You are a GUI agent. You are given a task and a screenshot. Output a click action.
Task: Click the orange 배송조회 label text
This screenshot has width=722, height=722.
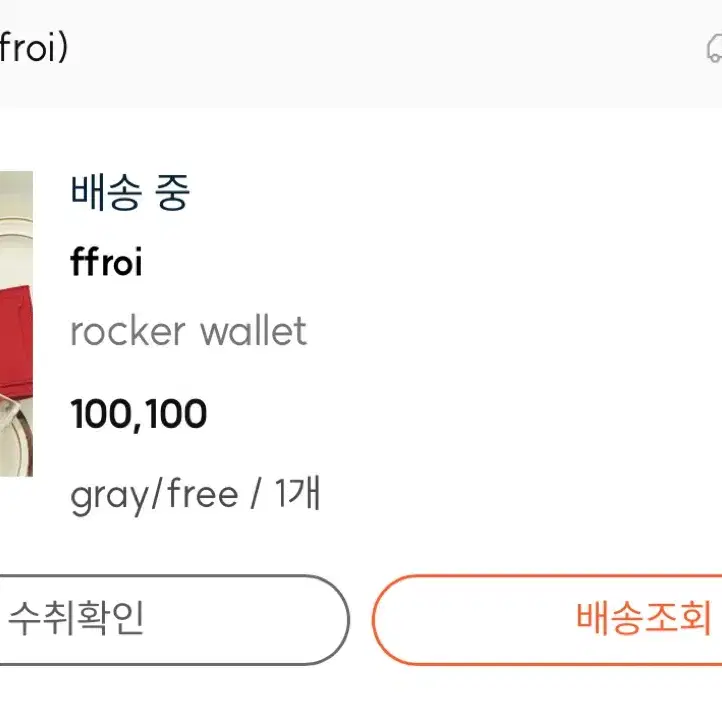point(644,618)
